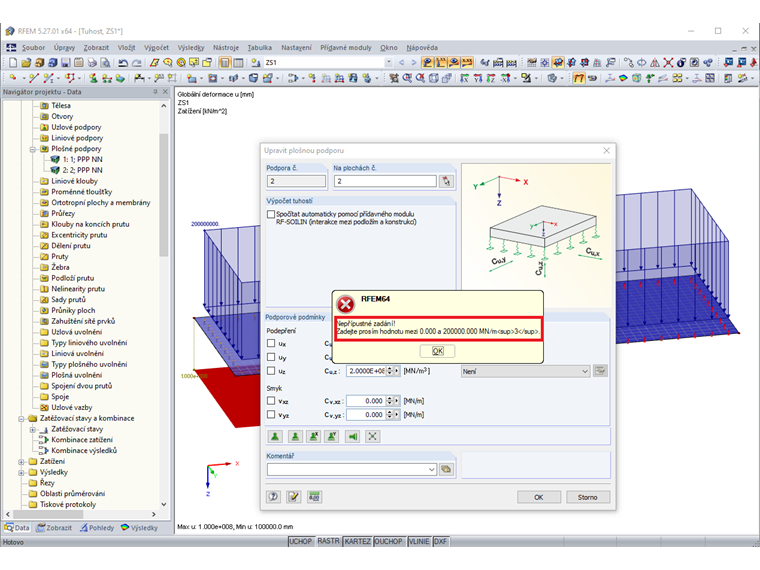Viewport: 760px width, 570px height.
Task: Click the Print preview magnifier icon
Action: coord(105,63)
